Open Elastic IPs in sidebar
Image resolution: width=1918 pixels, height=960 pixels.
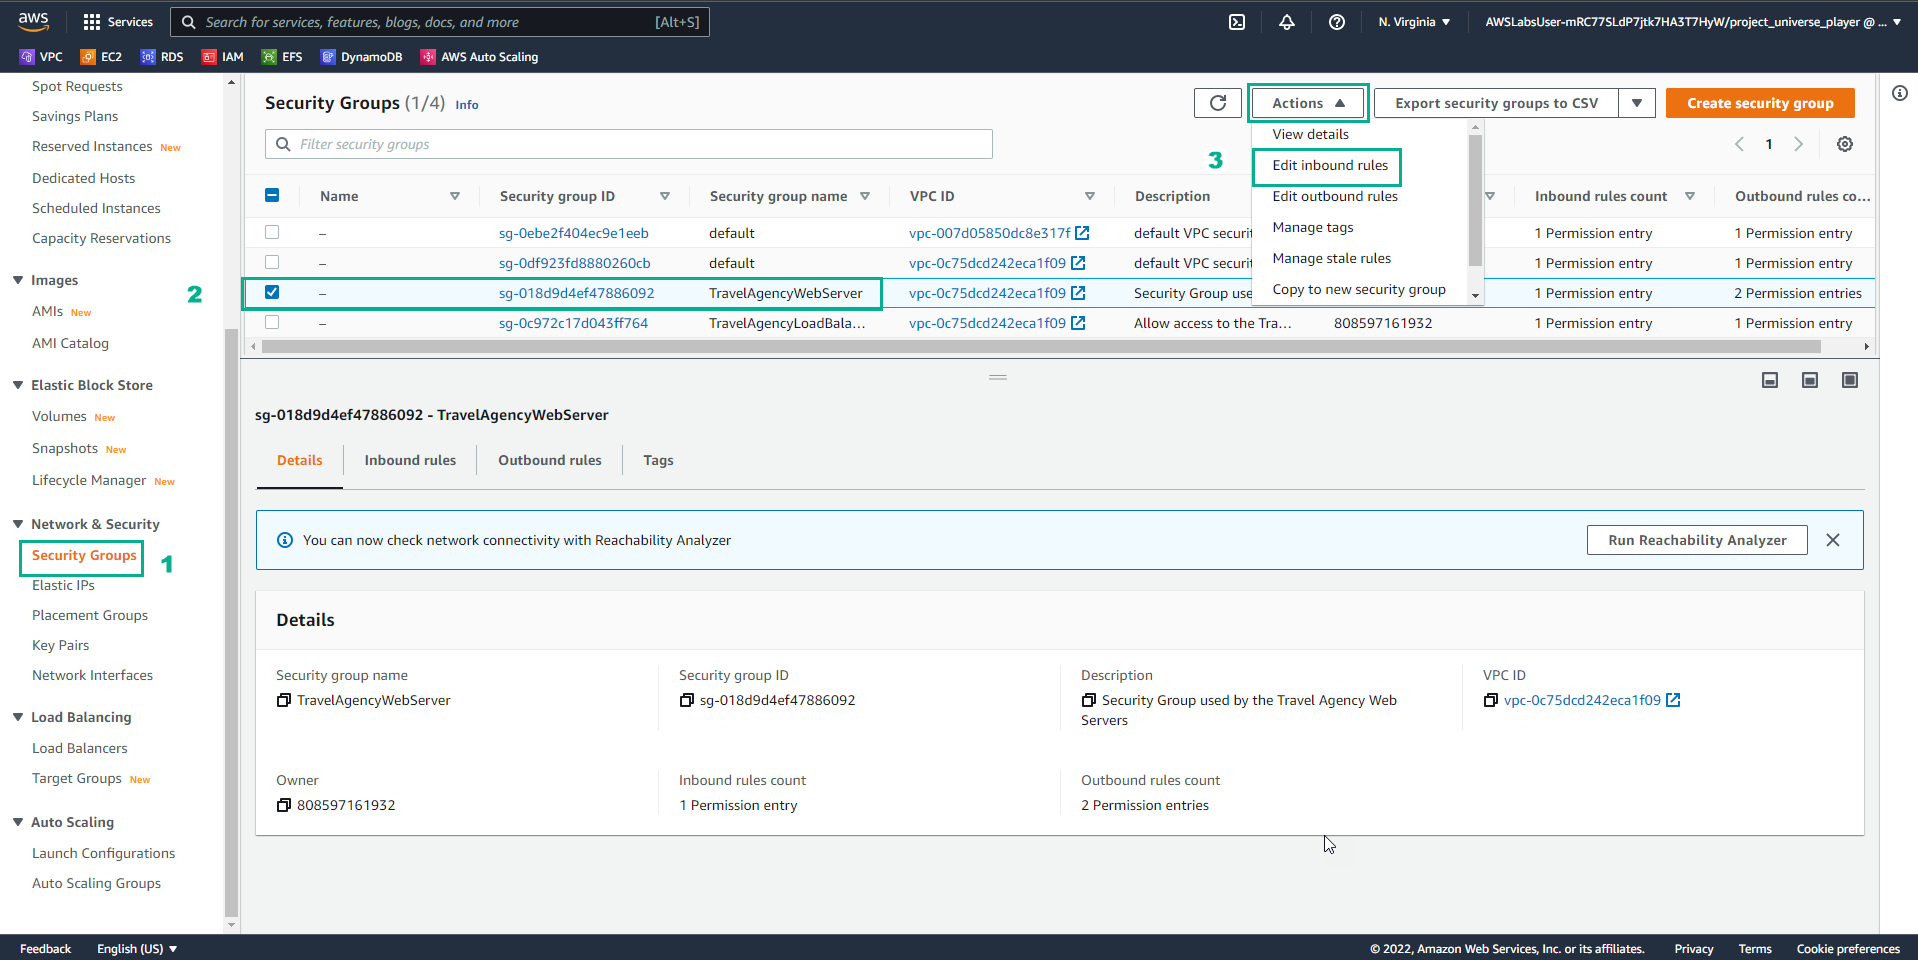(63, 585)
